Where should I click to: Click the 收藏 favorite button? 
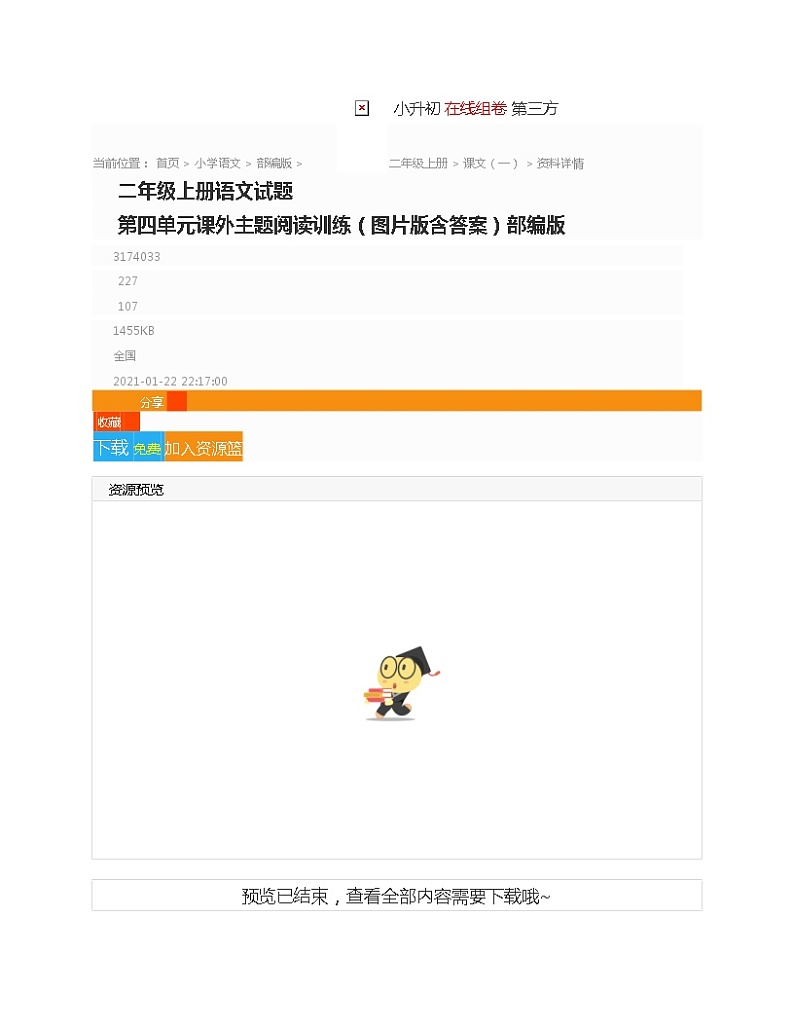(109, 422)
